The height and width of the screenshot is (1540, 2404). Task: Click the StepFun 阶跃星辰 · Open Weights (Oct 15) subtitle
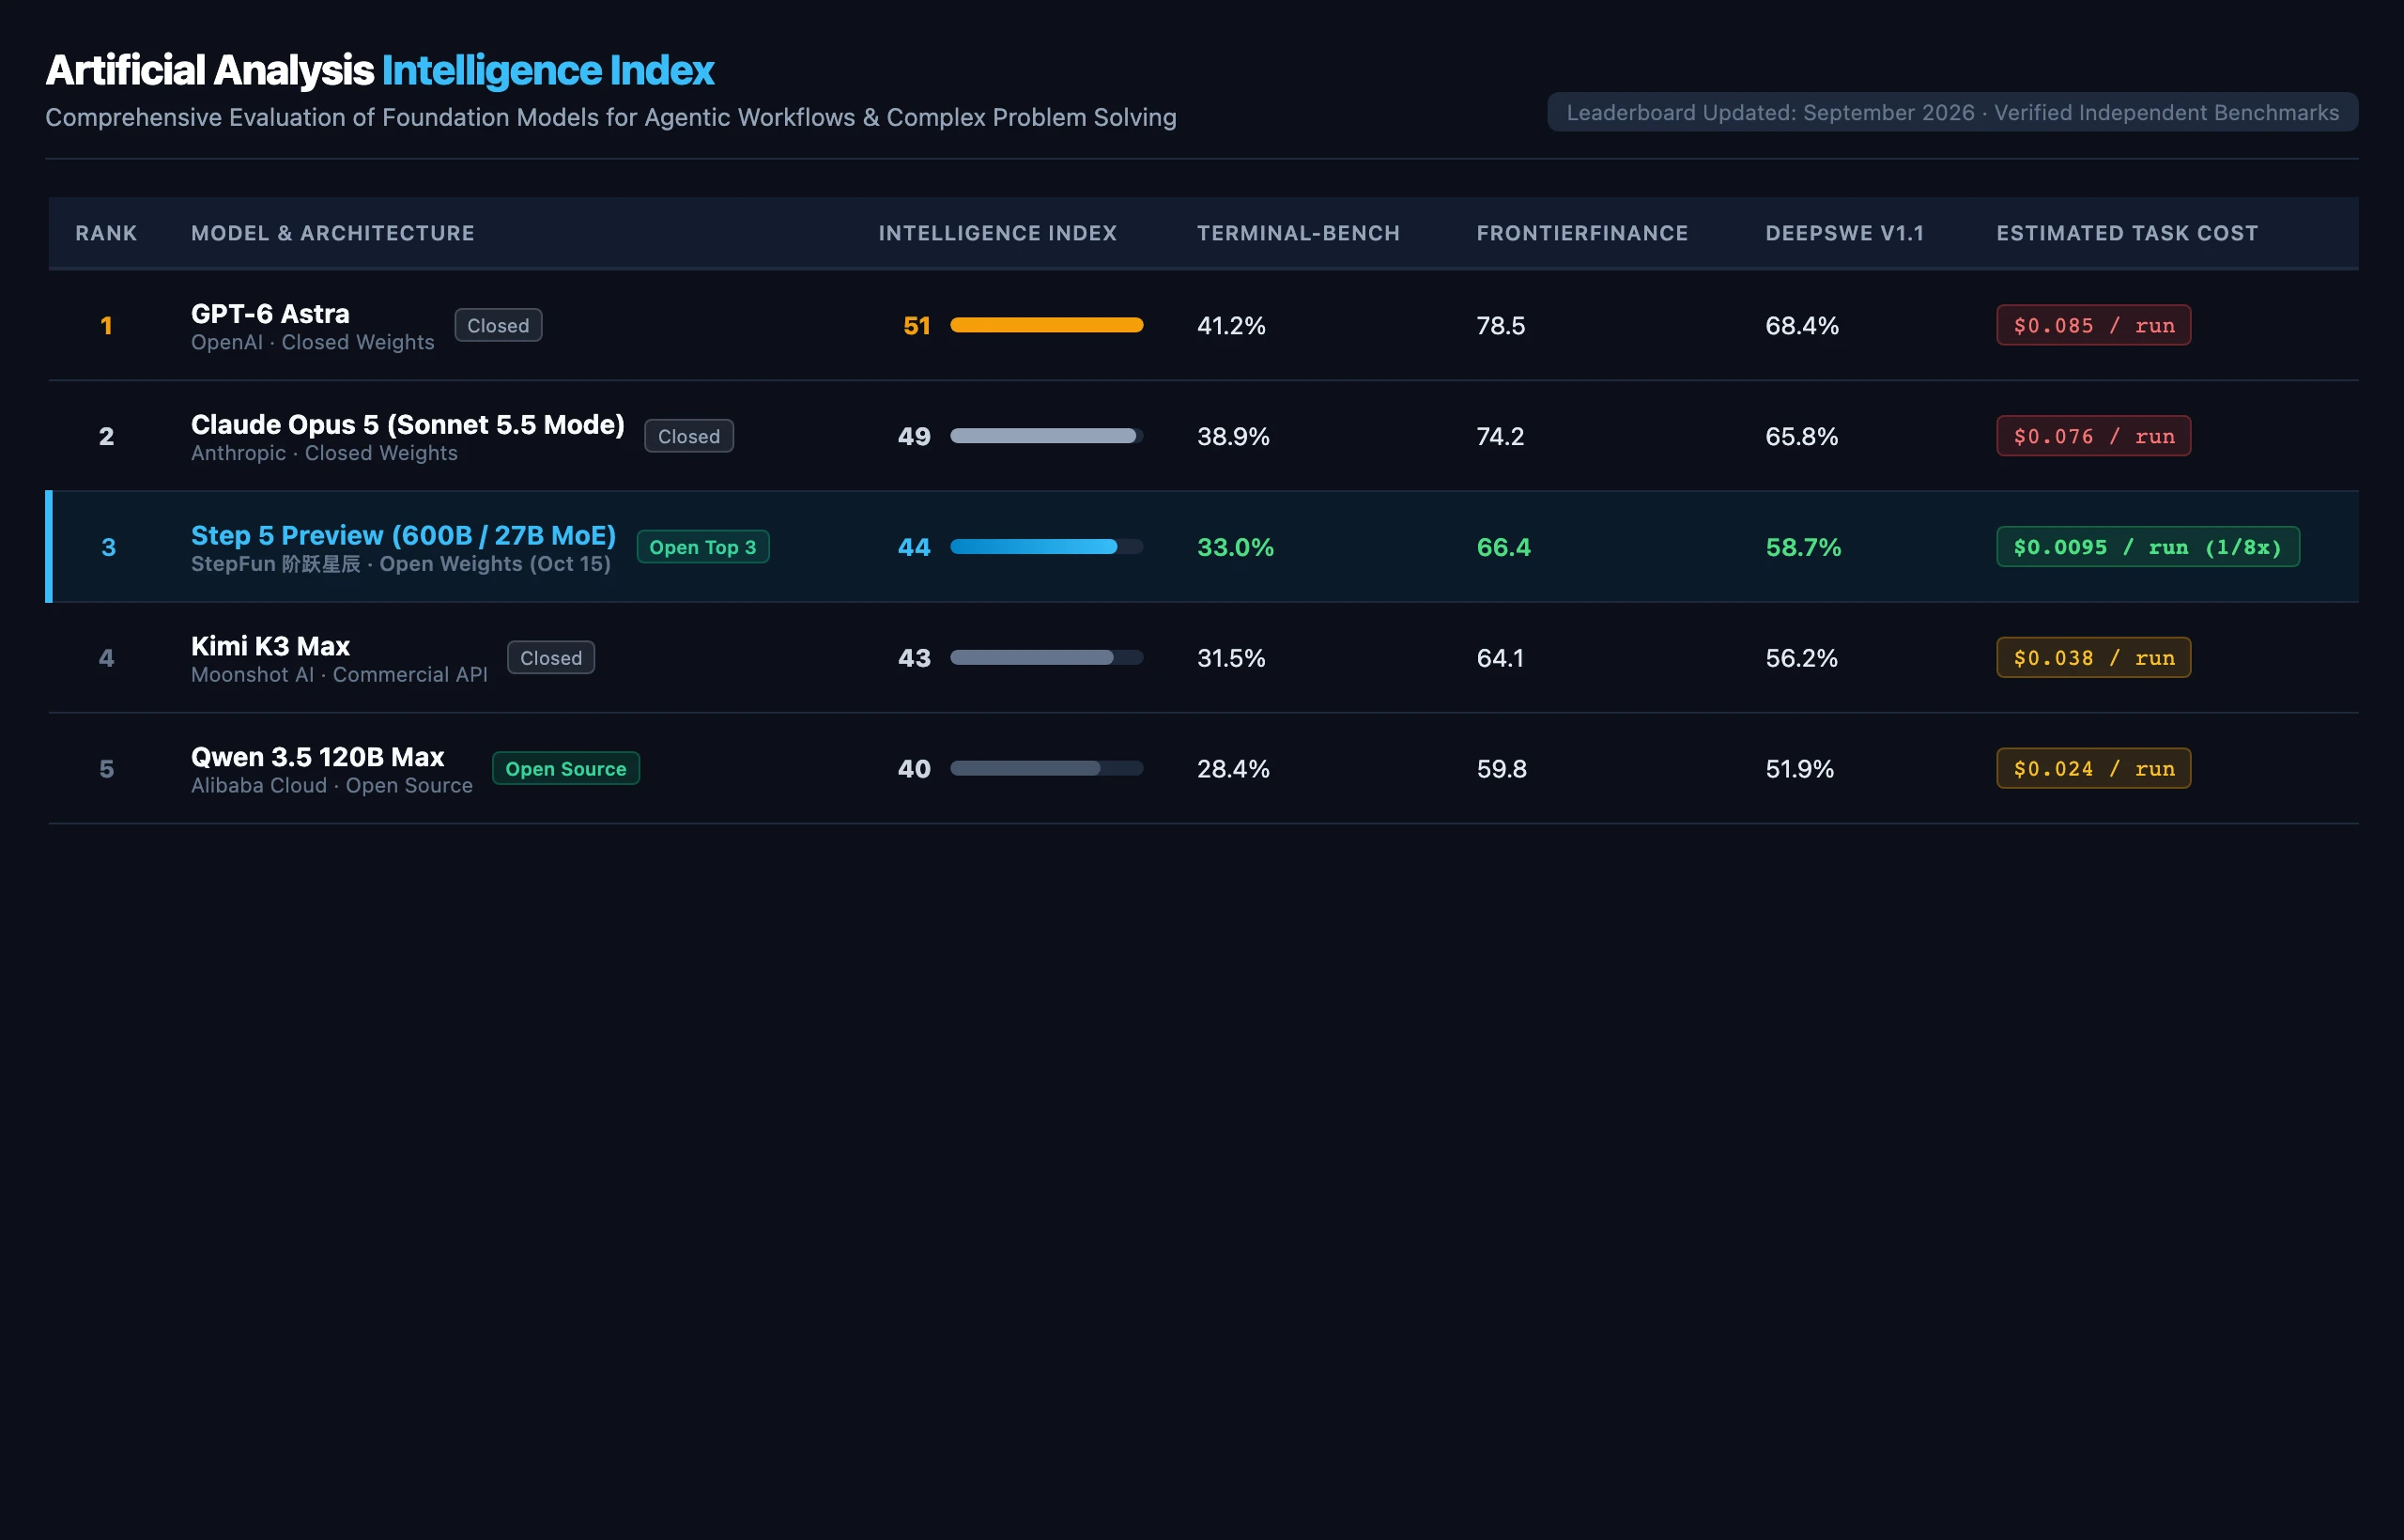[x=400, y=564]
